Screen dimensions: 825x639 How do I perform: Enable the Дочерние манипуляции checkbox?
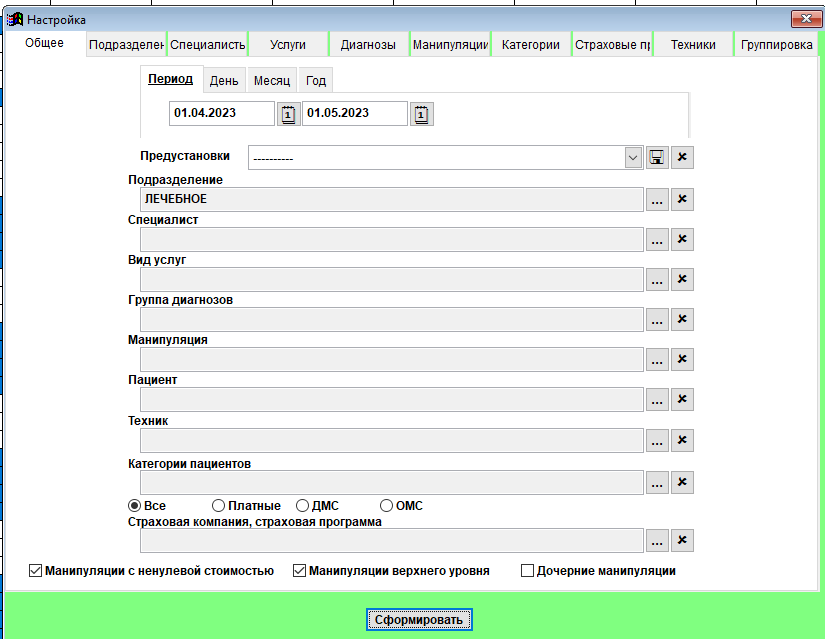[x=528, y=571]
